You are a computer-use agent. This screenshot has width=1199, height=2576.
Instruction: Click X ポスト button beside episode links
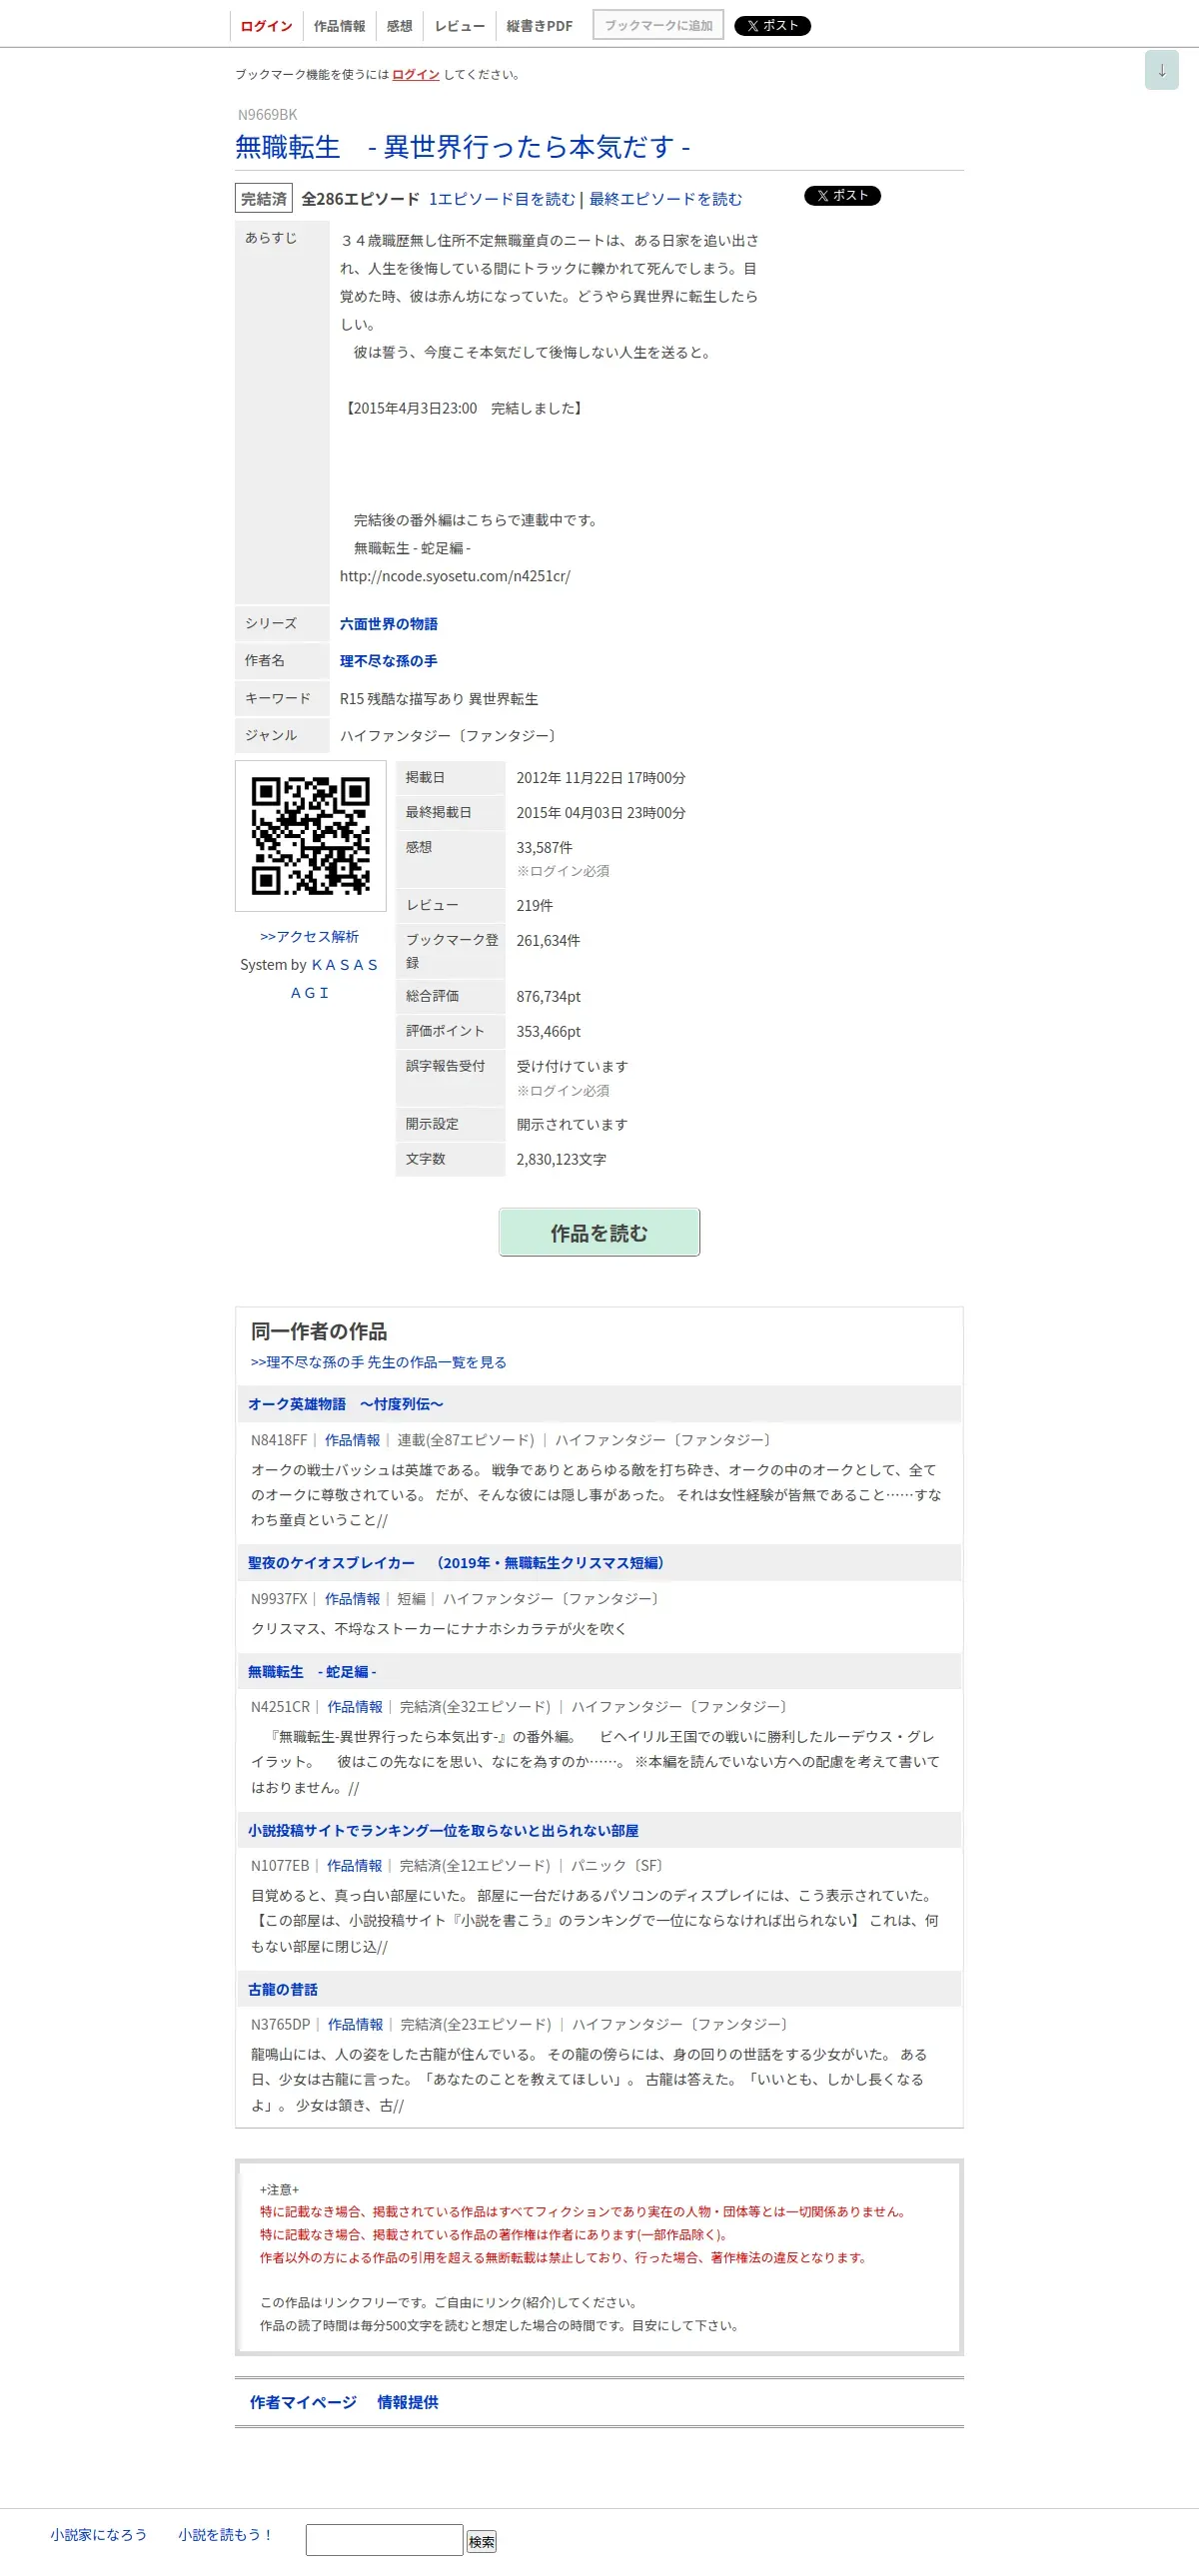[x=842, y=196]
